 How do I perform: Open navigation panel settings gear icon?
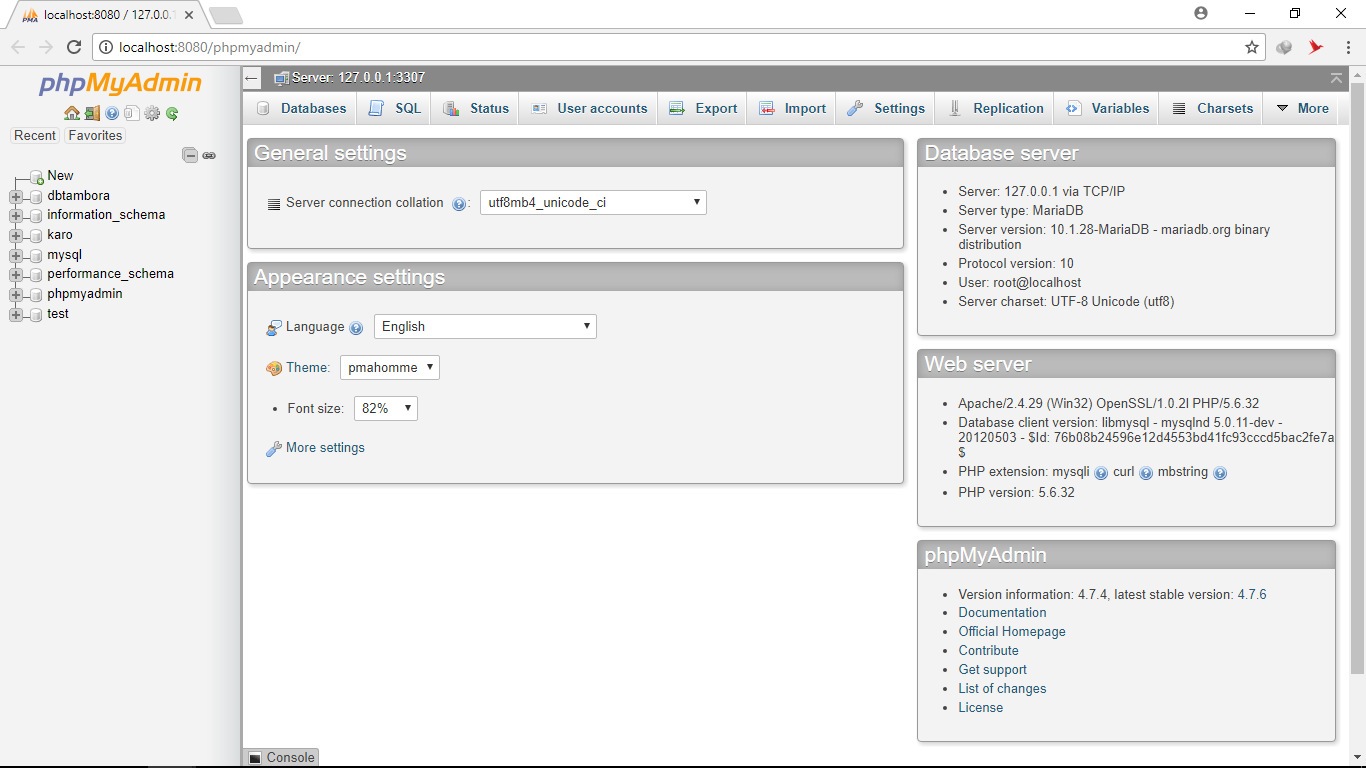tap(152, 113)
